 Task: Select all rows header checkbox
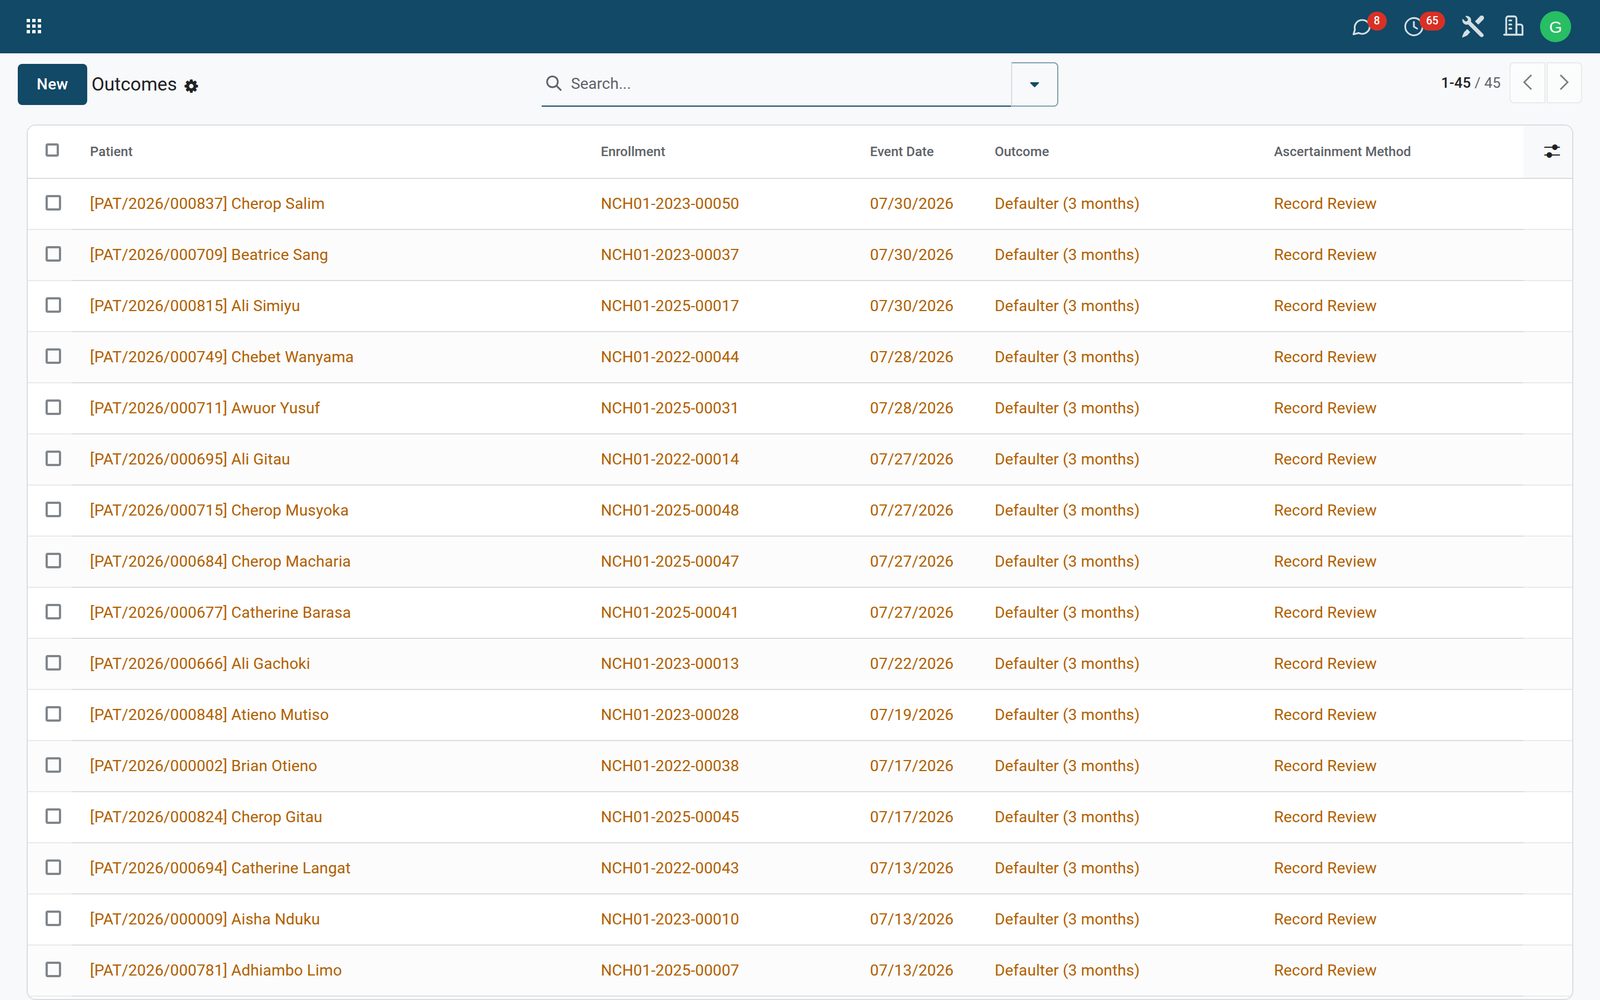pos(53,150)
